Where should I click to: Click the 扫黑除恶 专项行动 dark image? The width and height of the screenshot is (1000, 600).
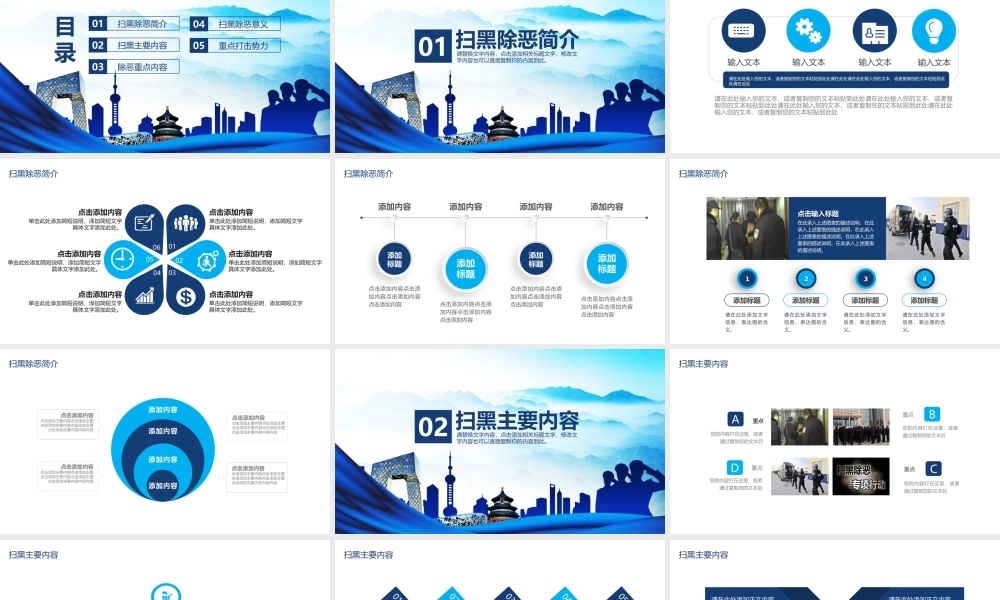pos(861,476)
